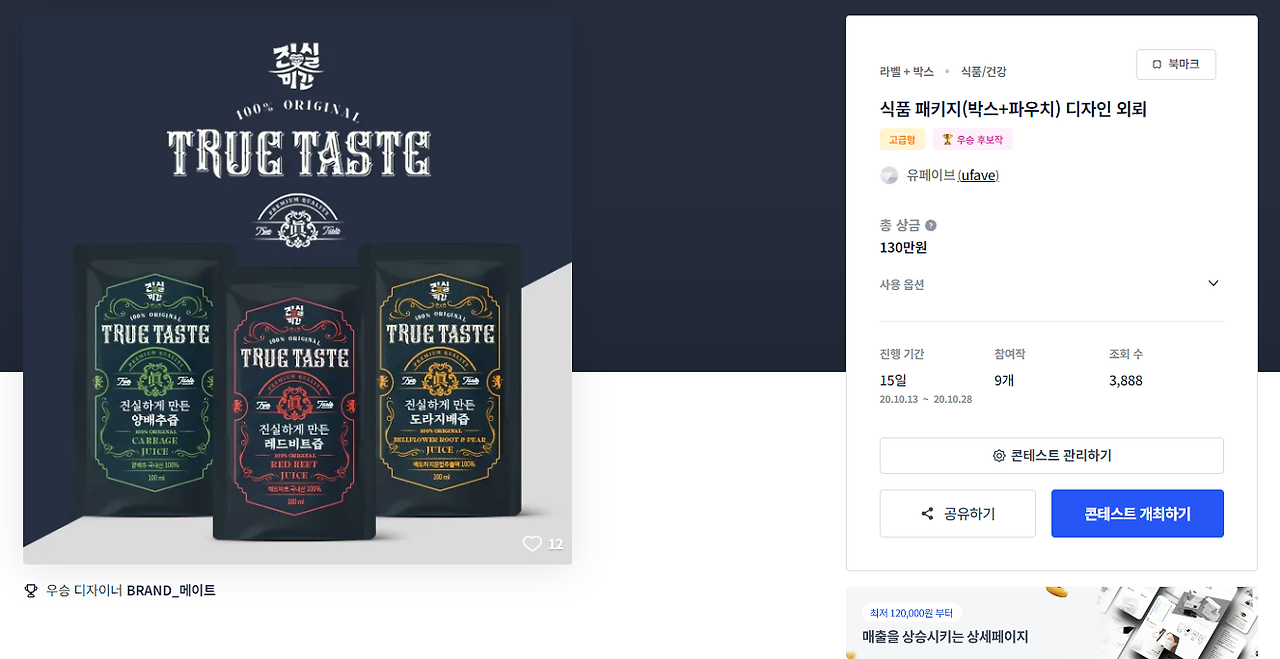The width and height of the screenshot is (1280, 659).
Task: Click the 콘테스트 관리하기 button
Action: click(1052, 455)
